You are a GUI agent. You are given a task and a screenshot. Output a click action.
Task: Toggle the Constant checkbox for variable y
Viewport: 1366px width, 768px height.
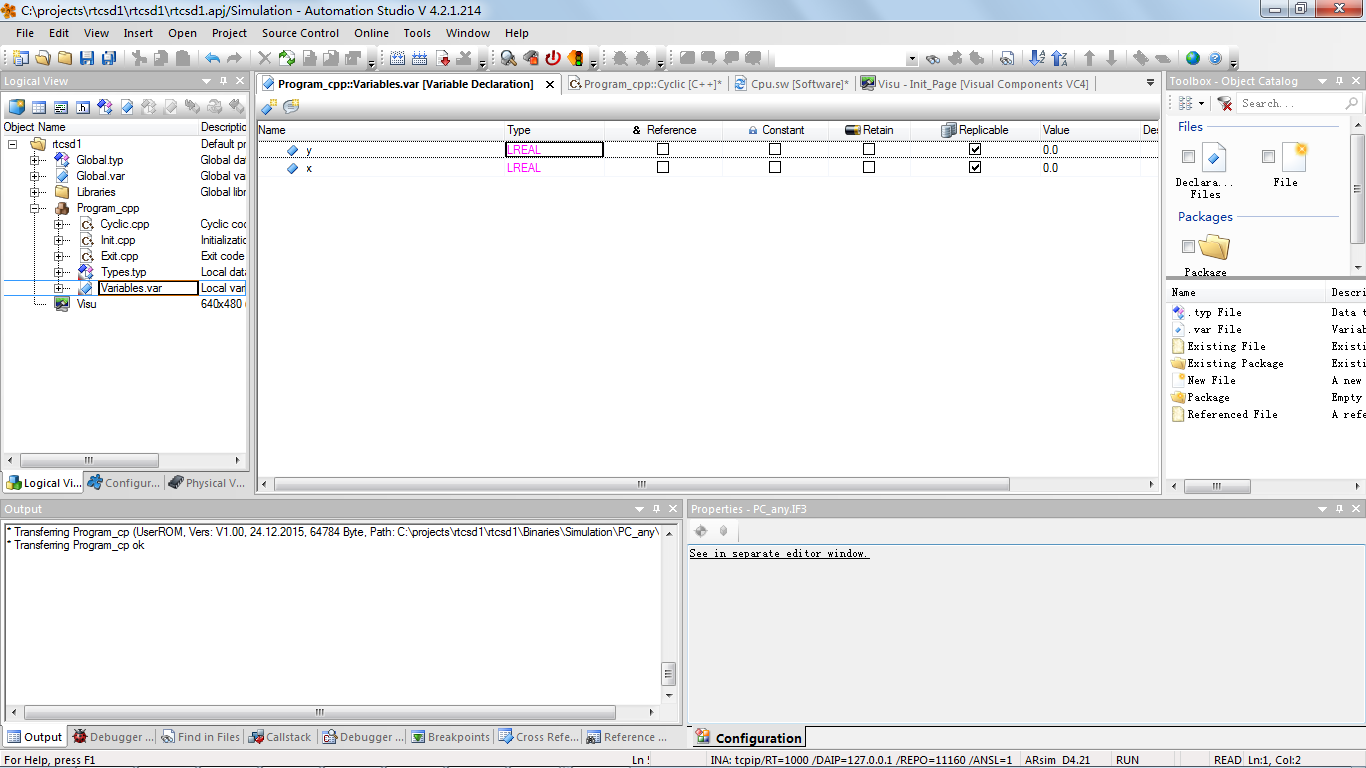coord(775,149)
